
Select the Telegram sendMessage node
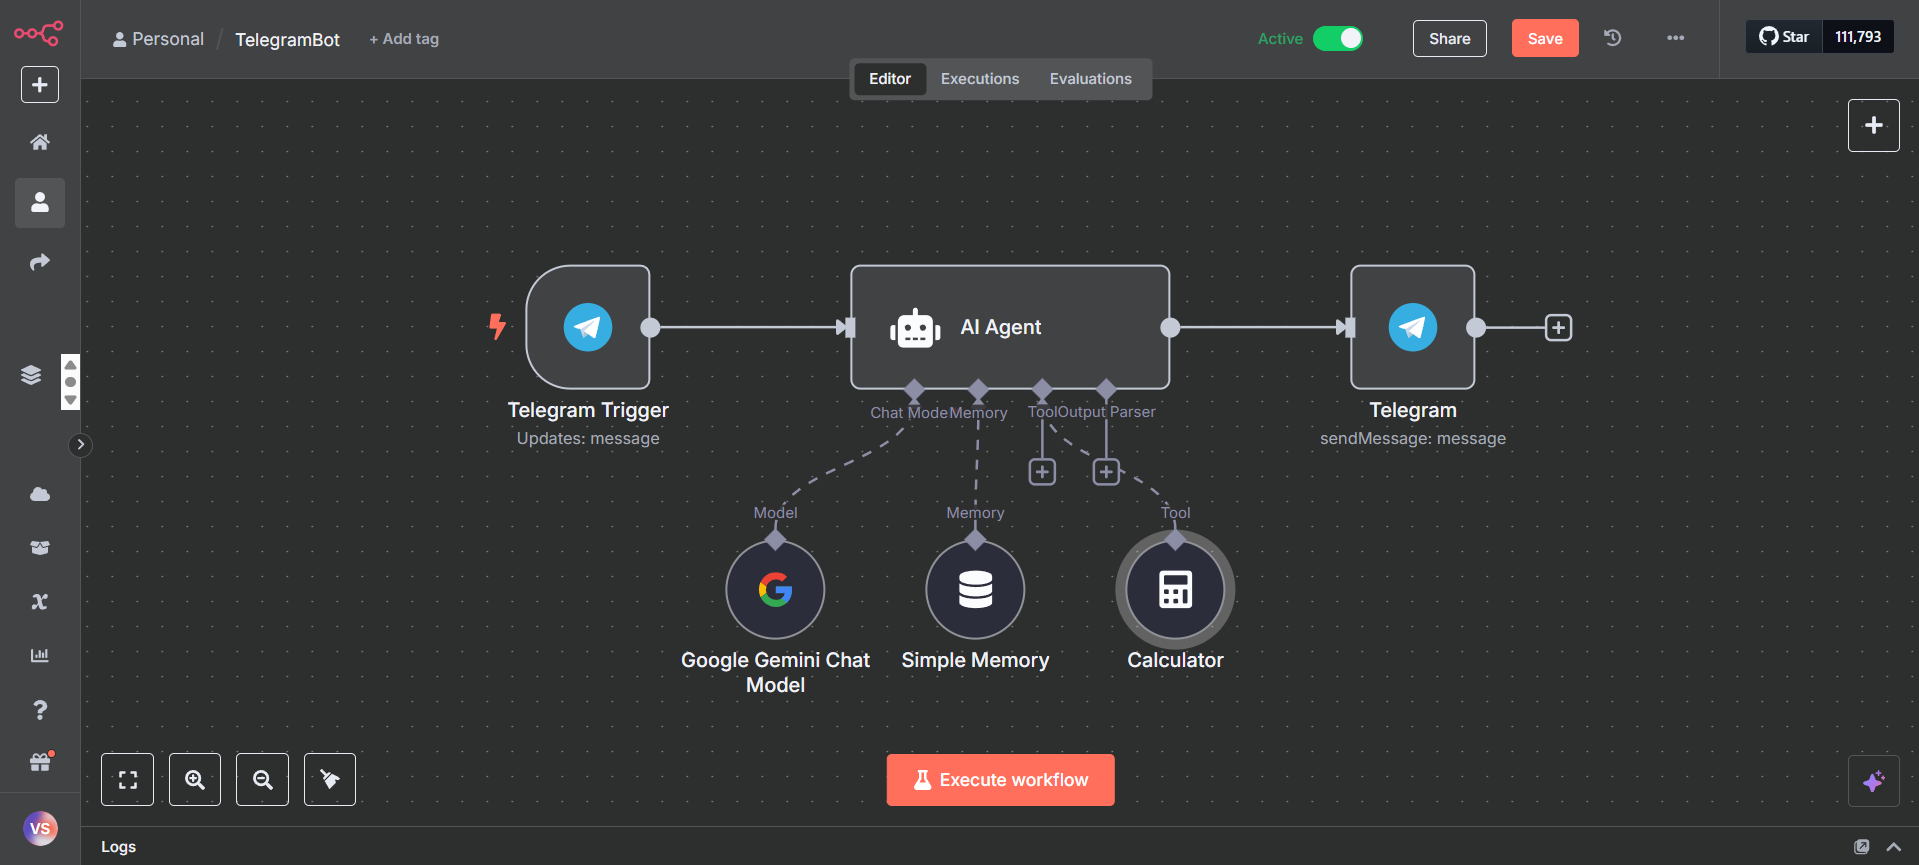[1413, 327]
